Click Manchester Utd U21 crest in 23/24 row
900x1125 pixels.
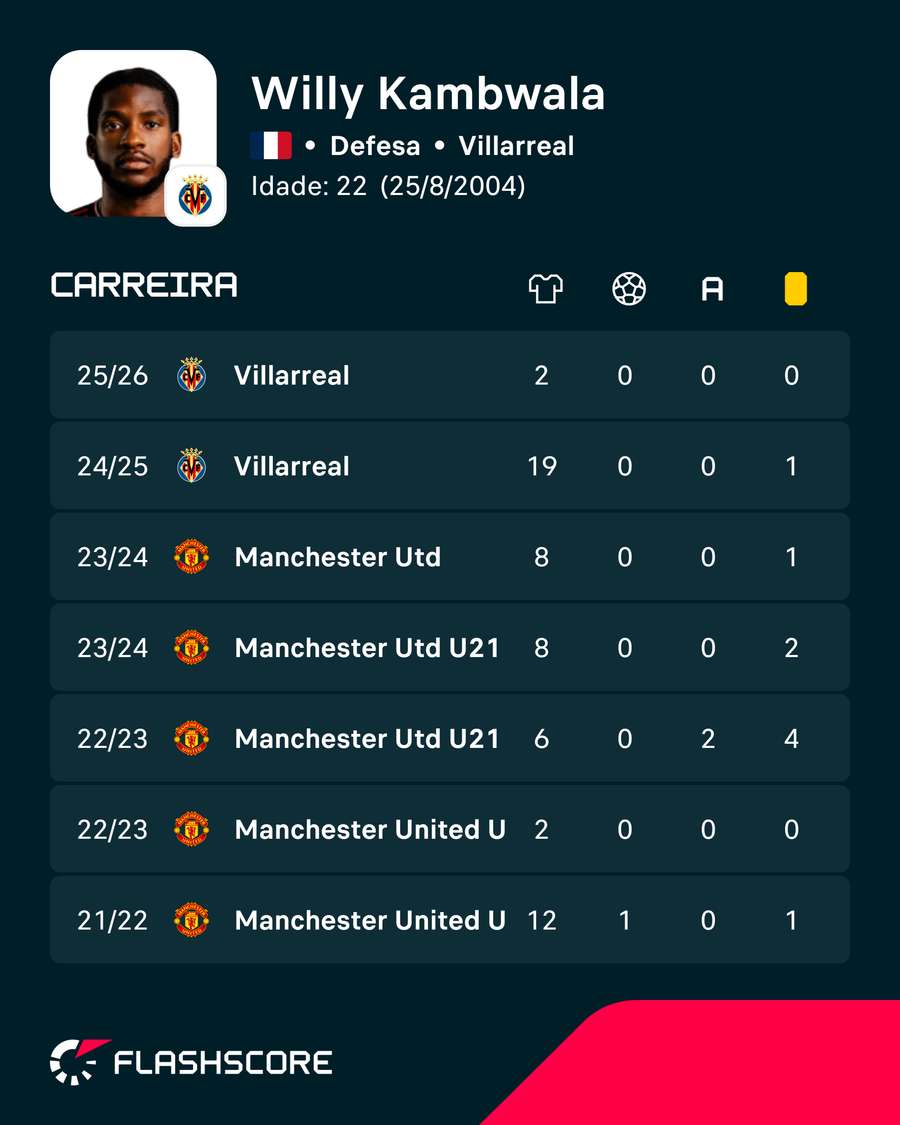pos(192,647)
